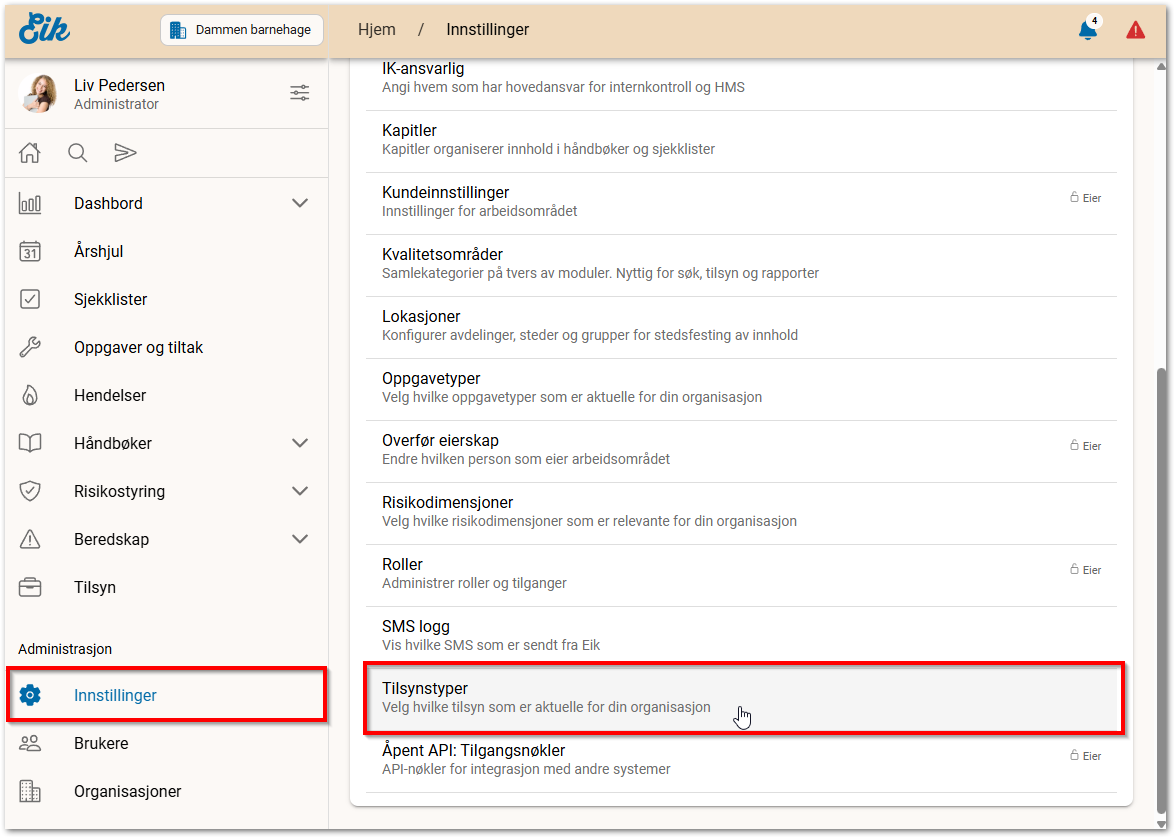Viewport: 1175px width, 838px height.
Task: Expand the Dashbord menu chevron
Action: click(299, 203)
